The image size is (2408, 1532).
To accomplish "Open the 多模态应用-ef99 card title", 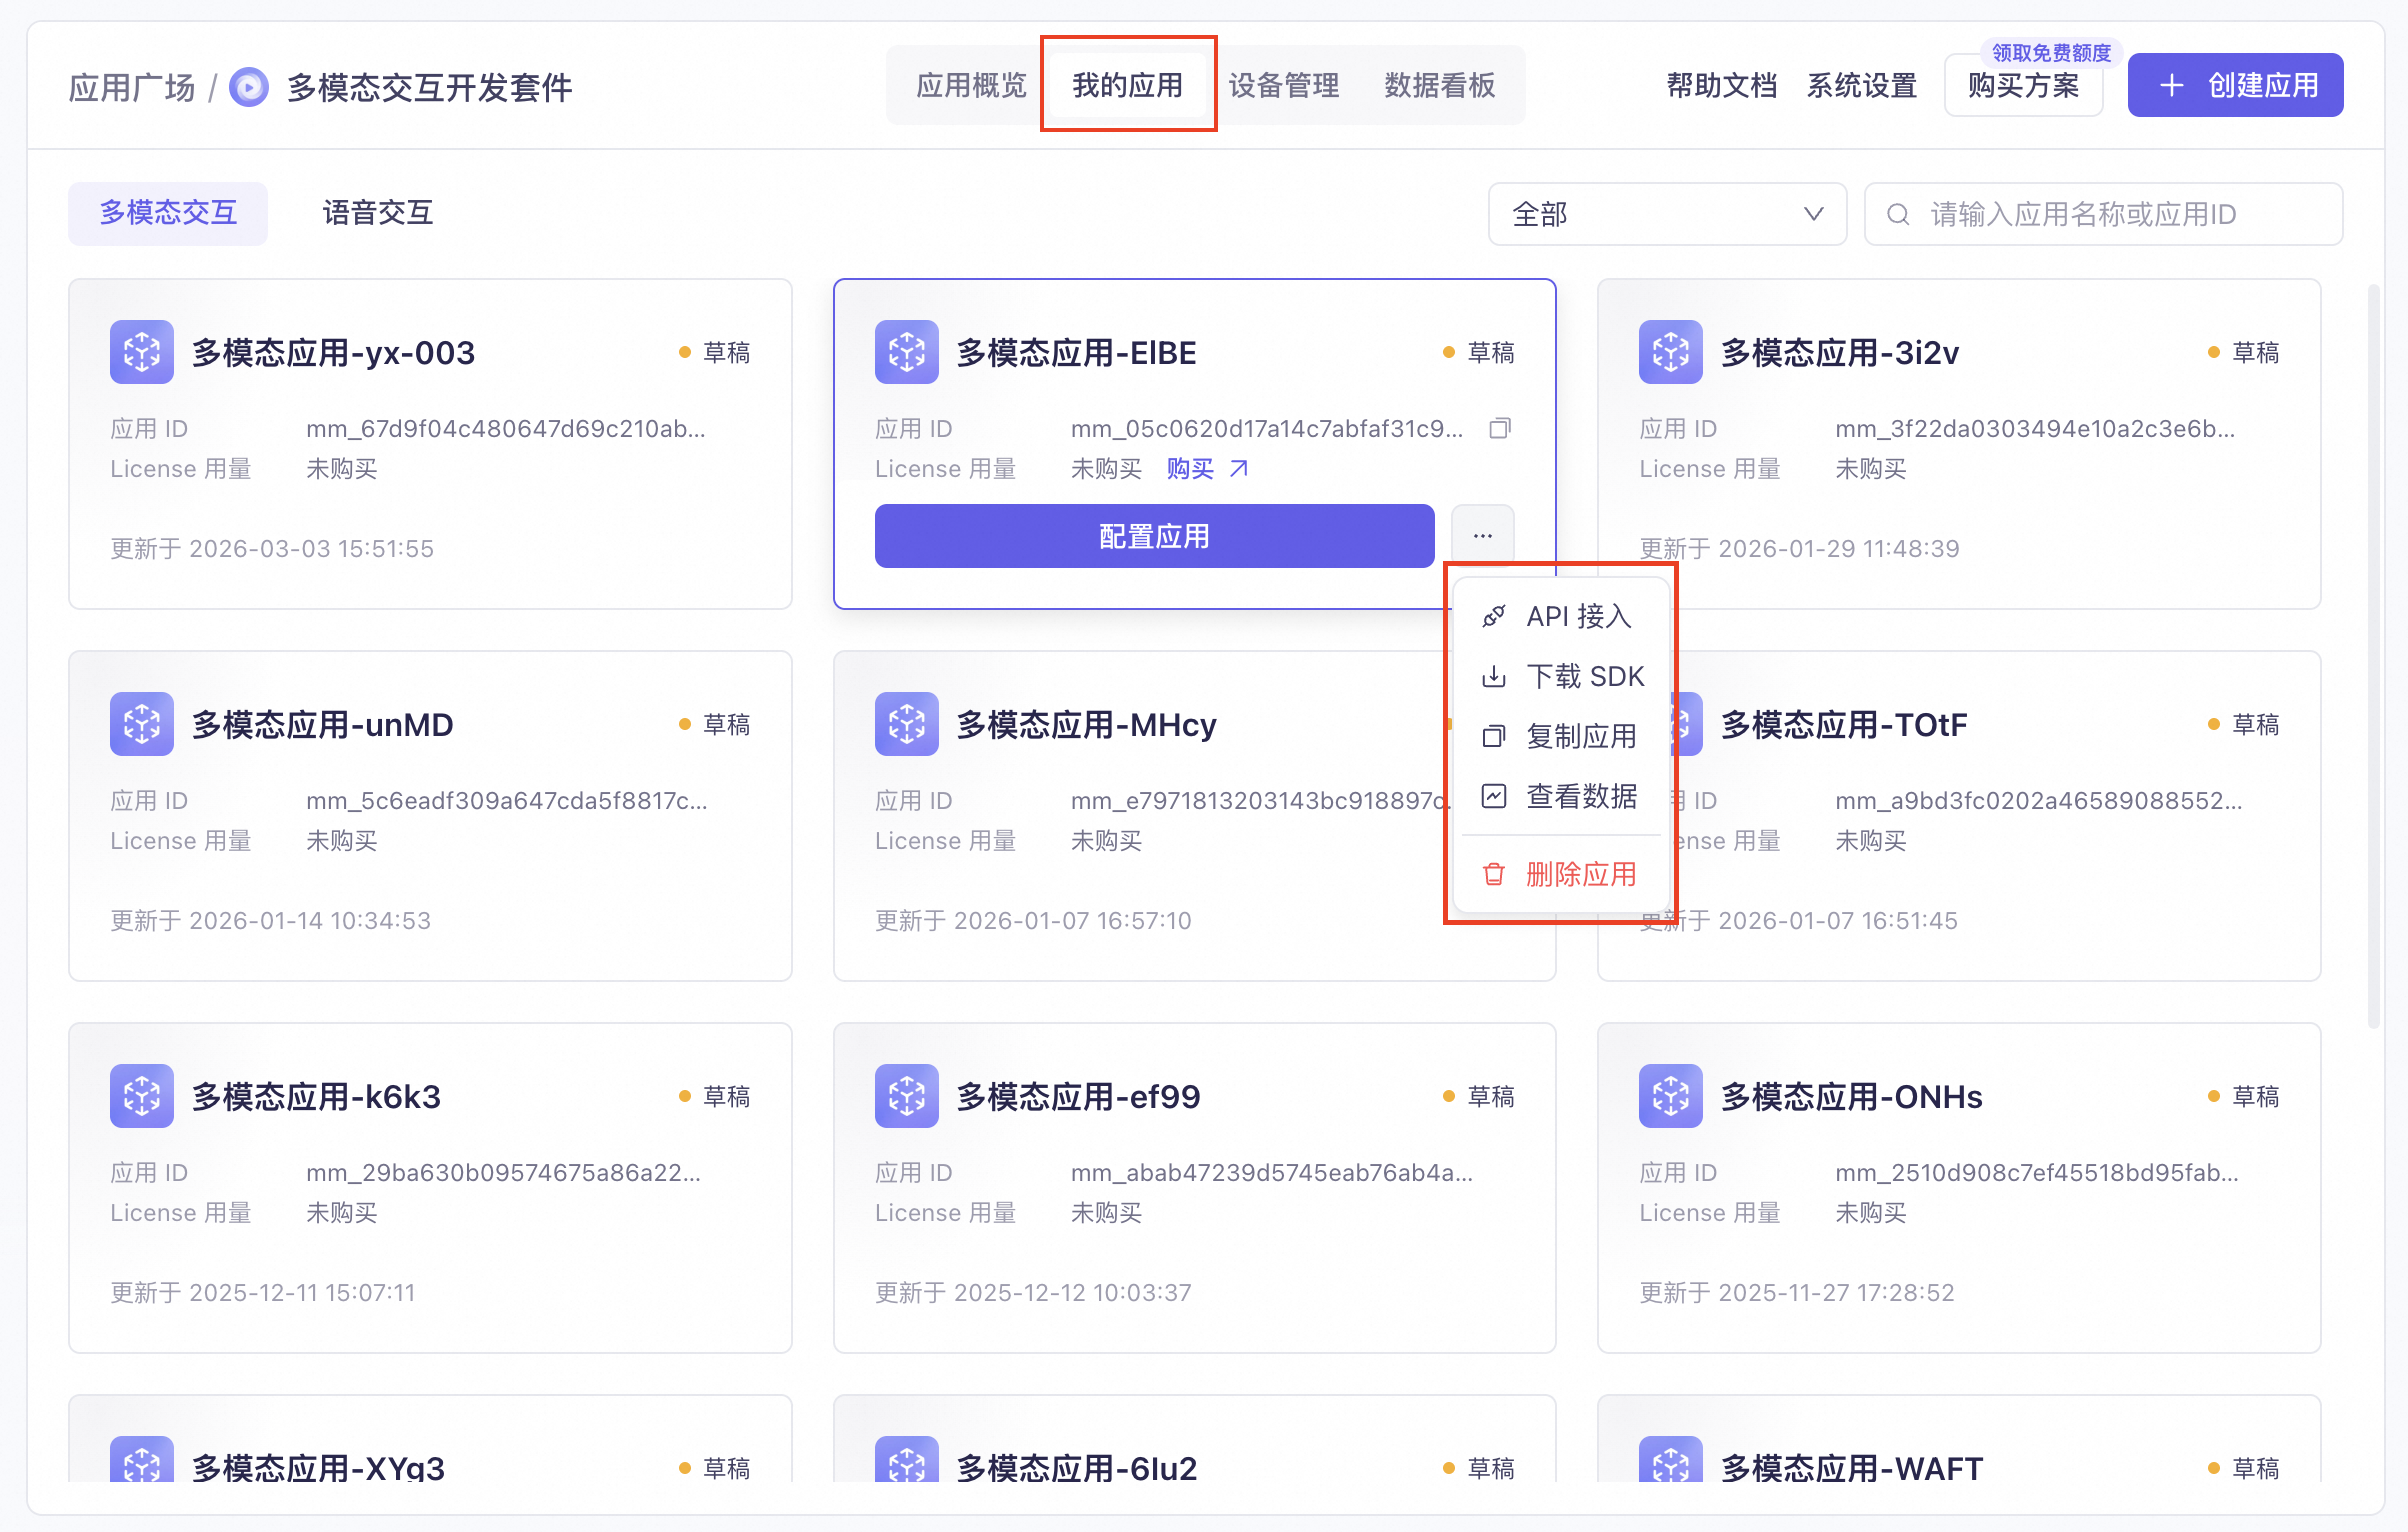I will click(x=1079, y=1097).
